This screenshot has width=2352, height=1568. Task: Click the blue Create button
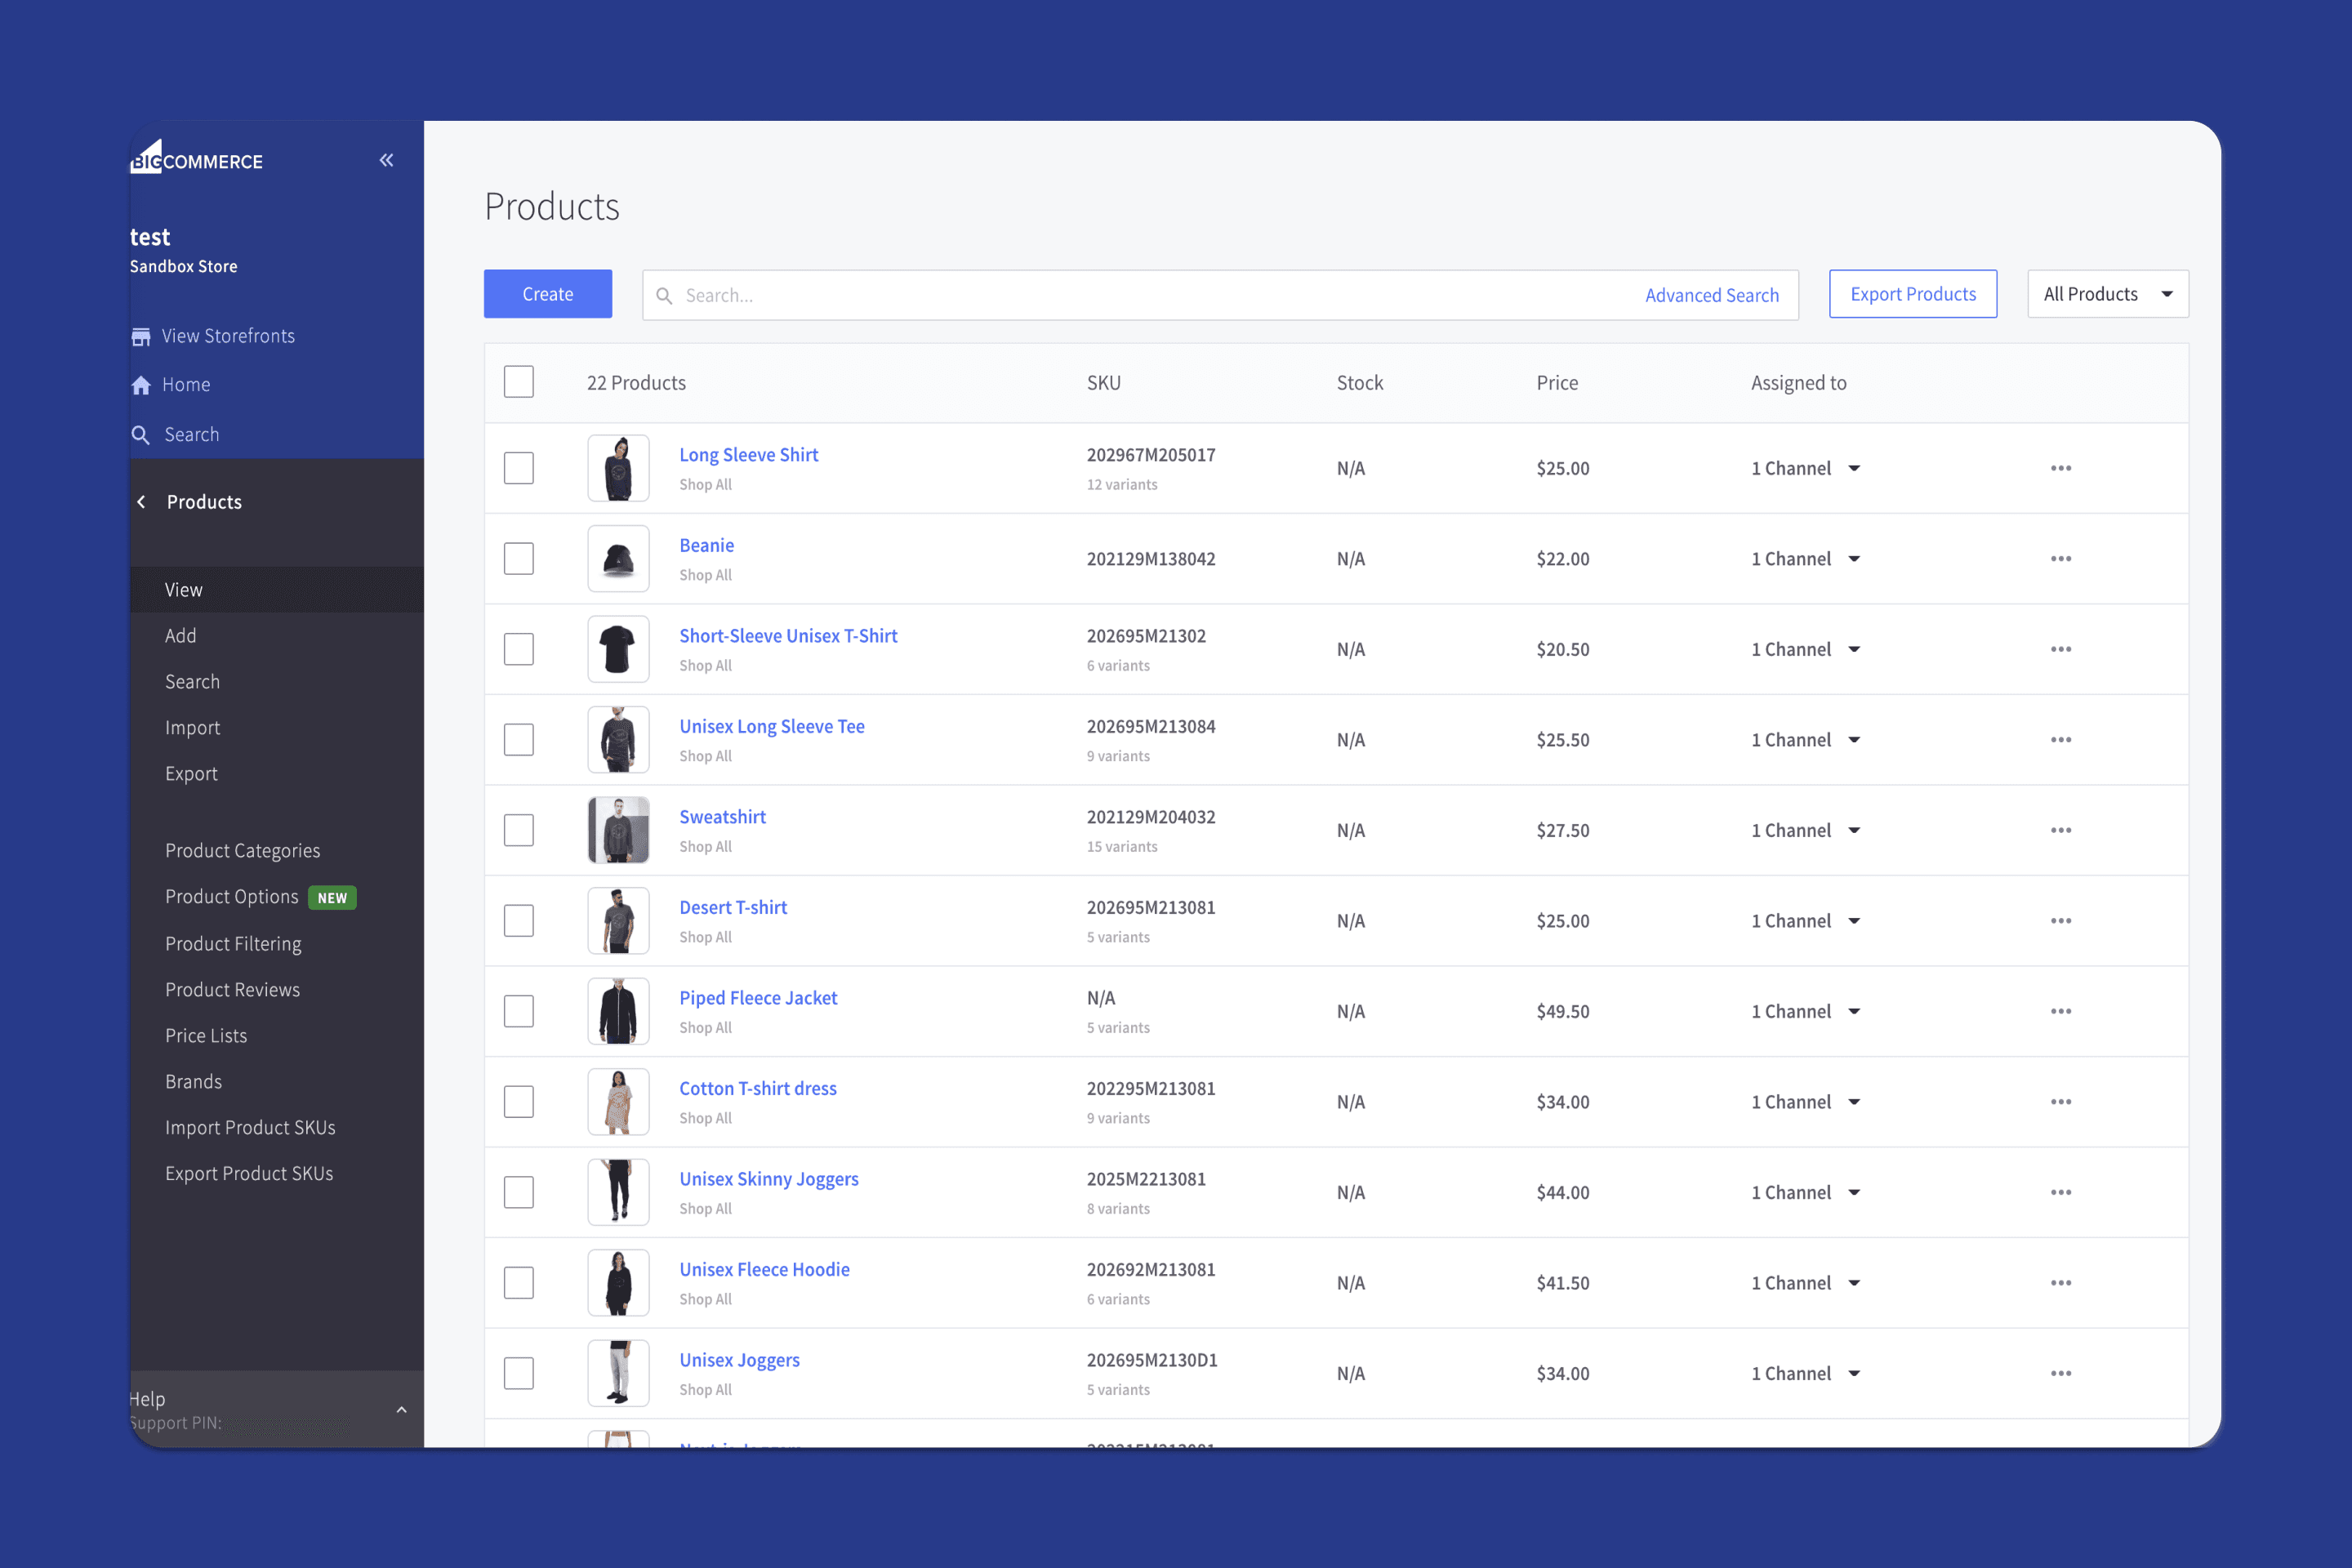pyautogui.click(x=547, y=294)
